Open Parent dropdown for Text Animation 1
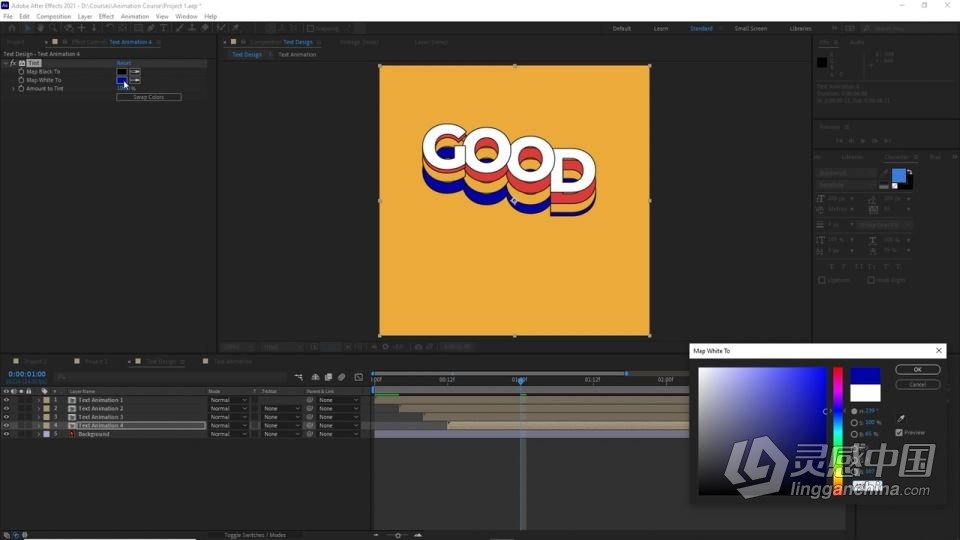The height and width of the screenshot is (540, 960). 338,400
